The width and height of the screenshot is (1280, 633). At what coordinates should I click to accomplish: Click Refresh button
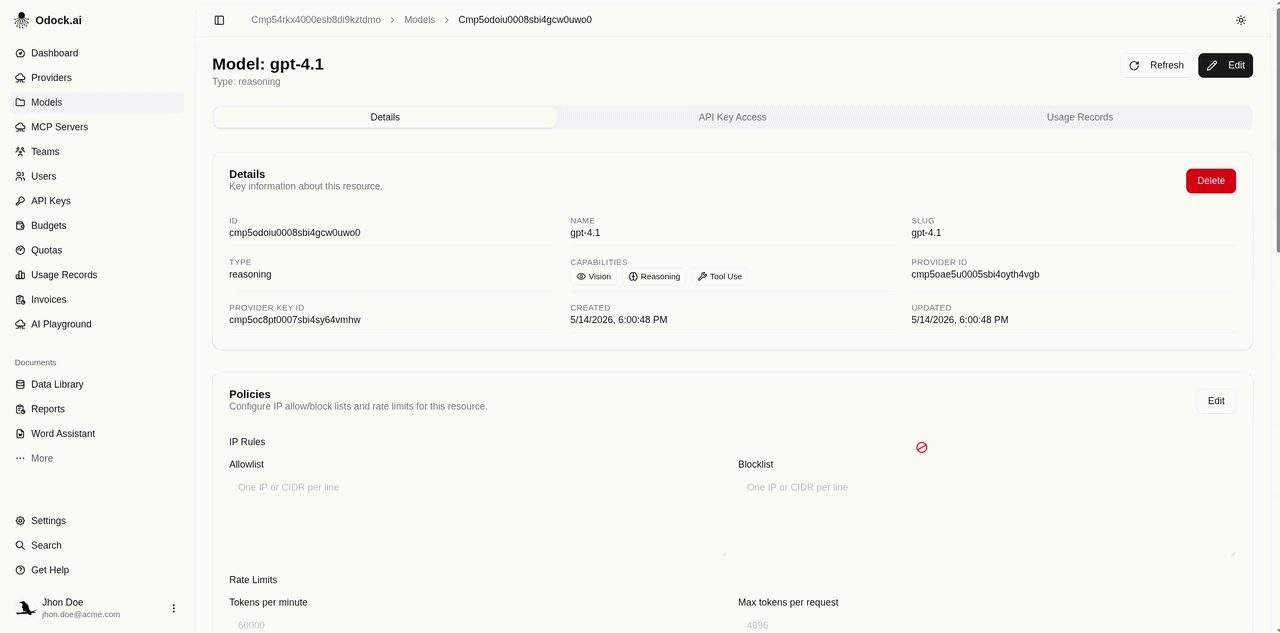coord(1156,65)
